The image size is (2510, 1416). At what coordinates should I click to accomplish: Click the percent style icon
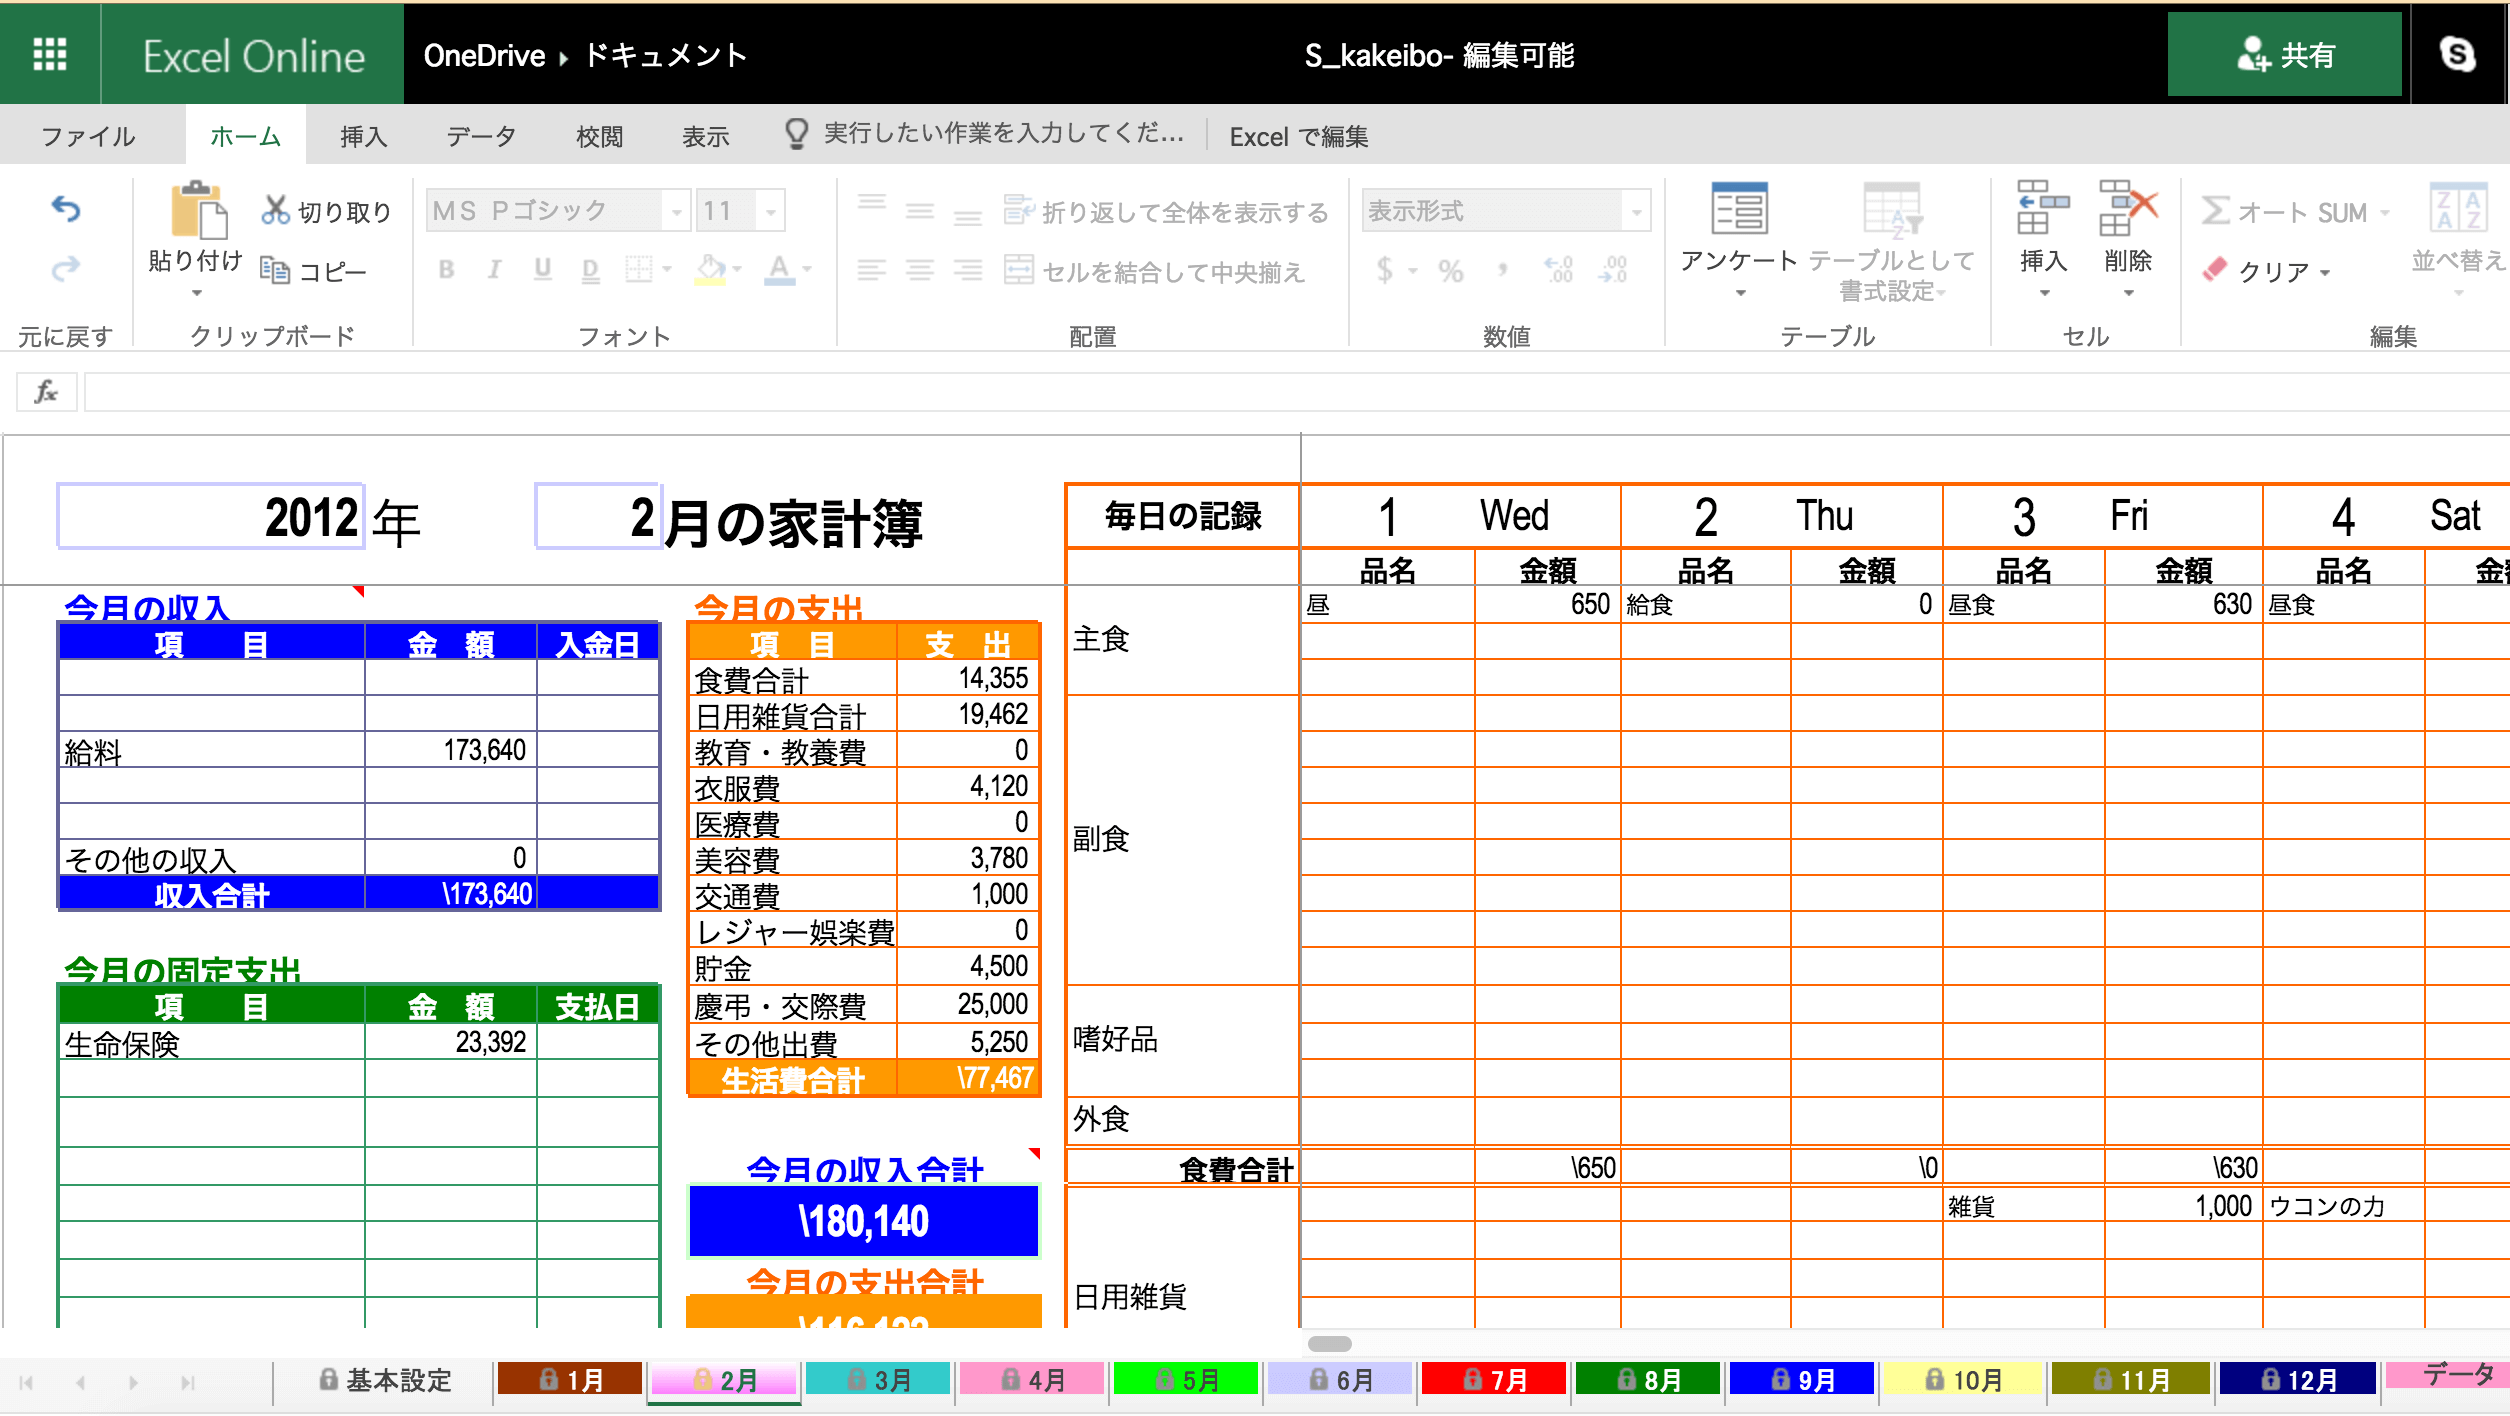(1451, 270)
